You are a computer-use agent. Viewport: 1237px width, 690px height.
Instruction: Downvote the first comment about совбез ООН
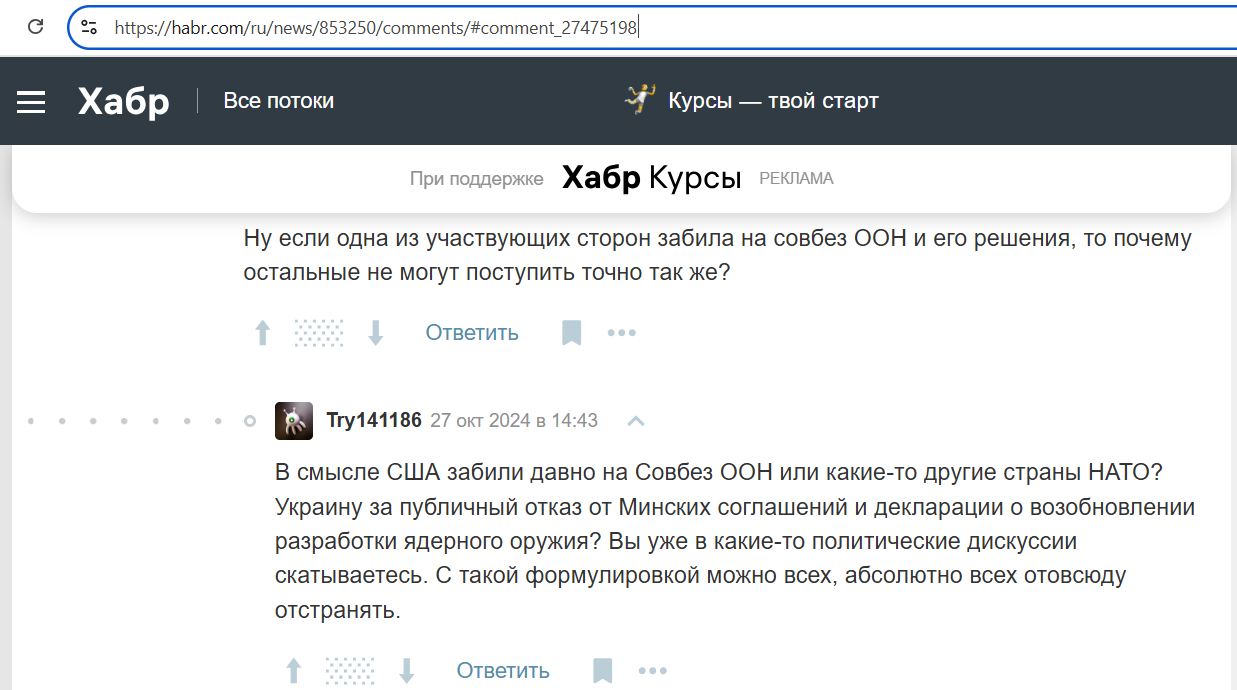tap(376, 333)
